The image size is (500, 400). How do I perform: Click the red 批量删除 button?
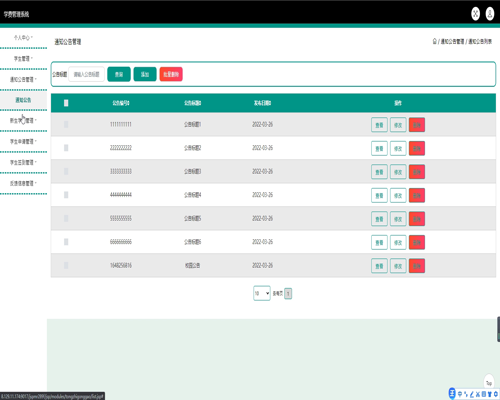click(171, 74)
